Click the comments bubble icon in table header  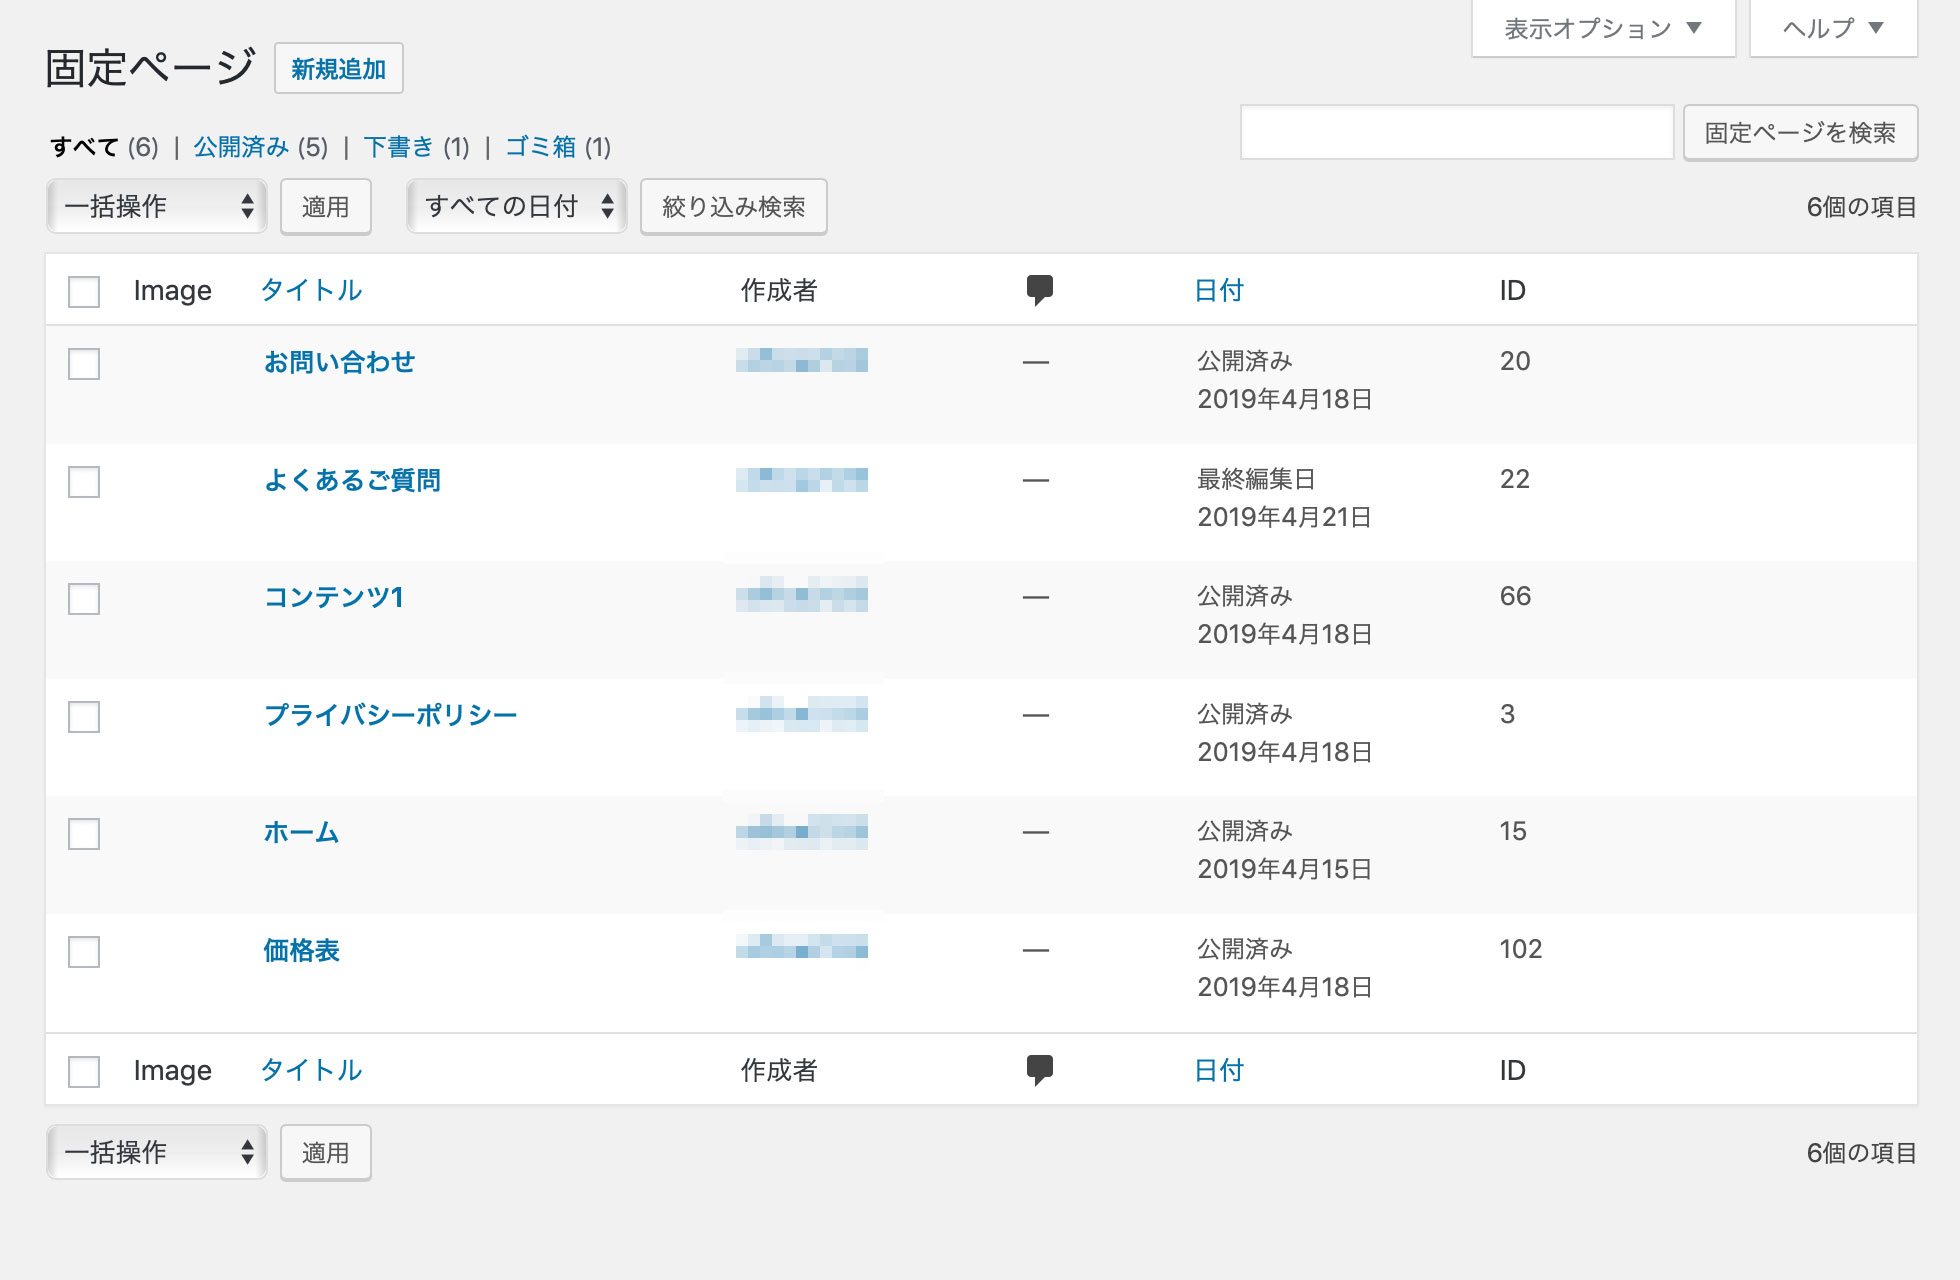pos(1039,290)
